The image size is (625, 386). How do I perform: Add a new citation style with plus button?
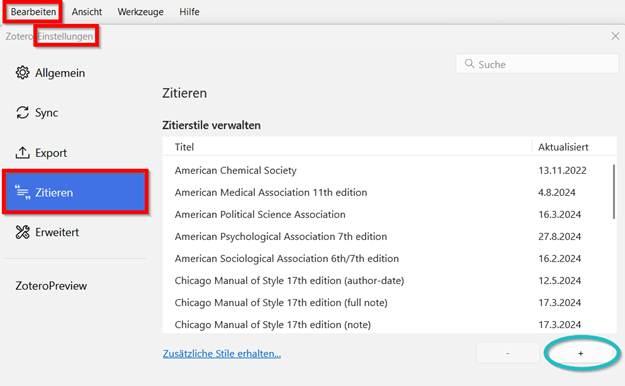click(x=580, y=353)
